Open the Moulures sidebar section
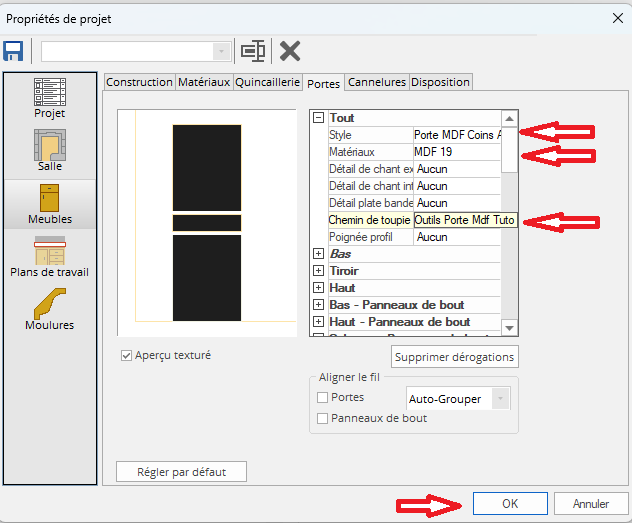 pos(50,309)
